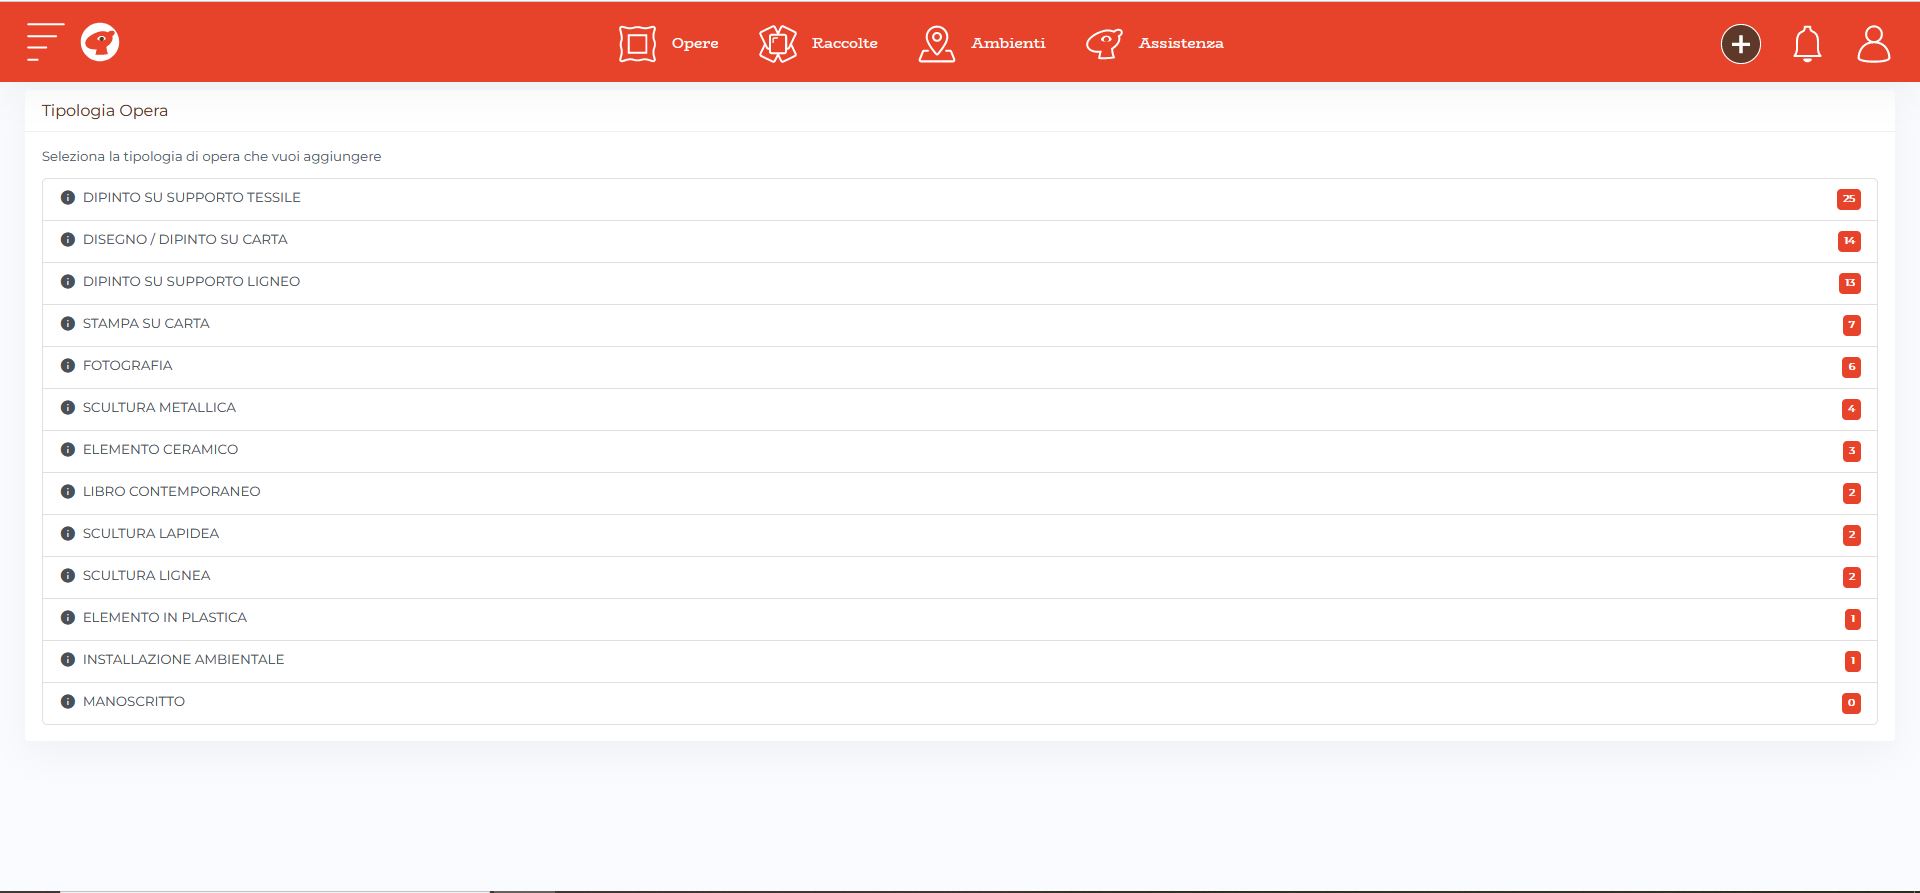Image resolution: width=1920 pixels, height=893 pixels.
Task: Click info icon for Elemento ceramico
Action: (x=68, y=450)
